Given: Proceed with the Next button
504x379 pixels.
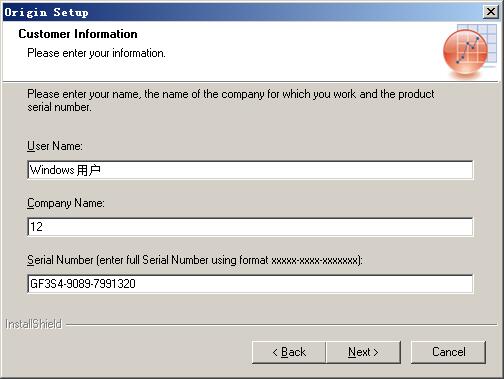Looking at the screenshot, I should tap(363, 352).
